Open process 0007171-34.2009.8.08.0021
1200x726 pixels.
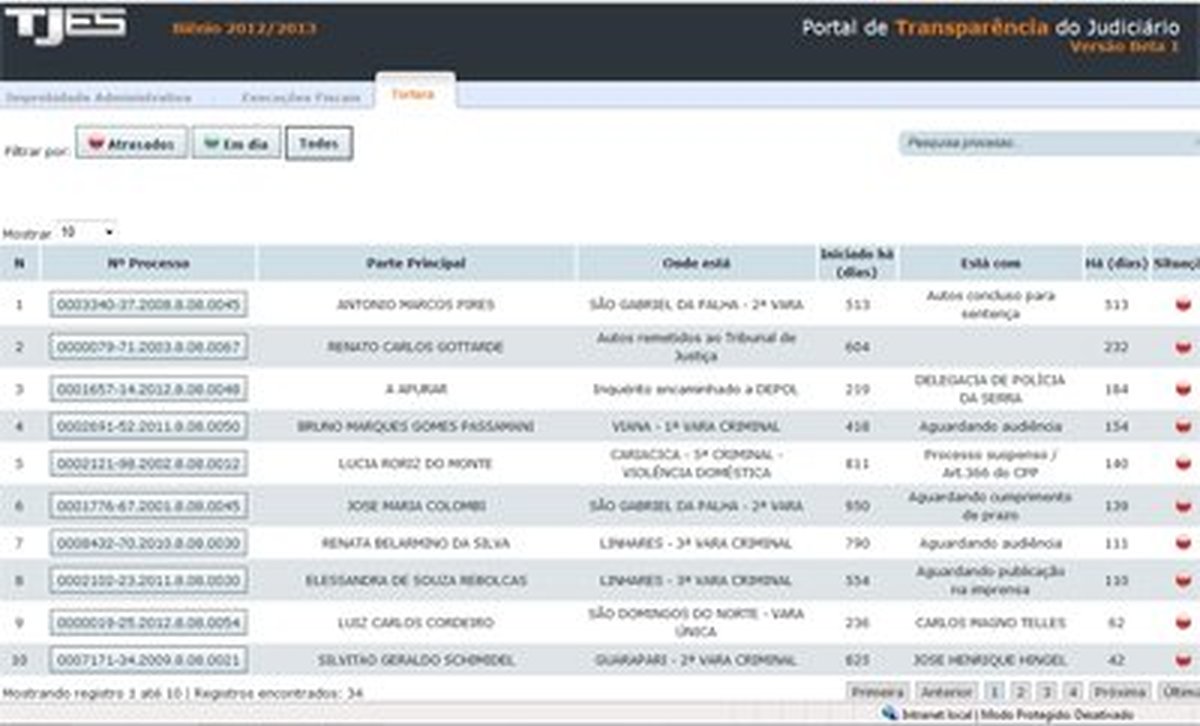pyautogui.click(x=148, y=661)
